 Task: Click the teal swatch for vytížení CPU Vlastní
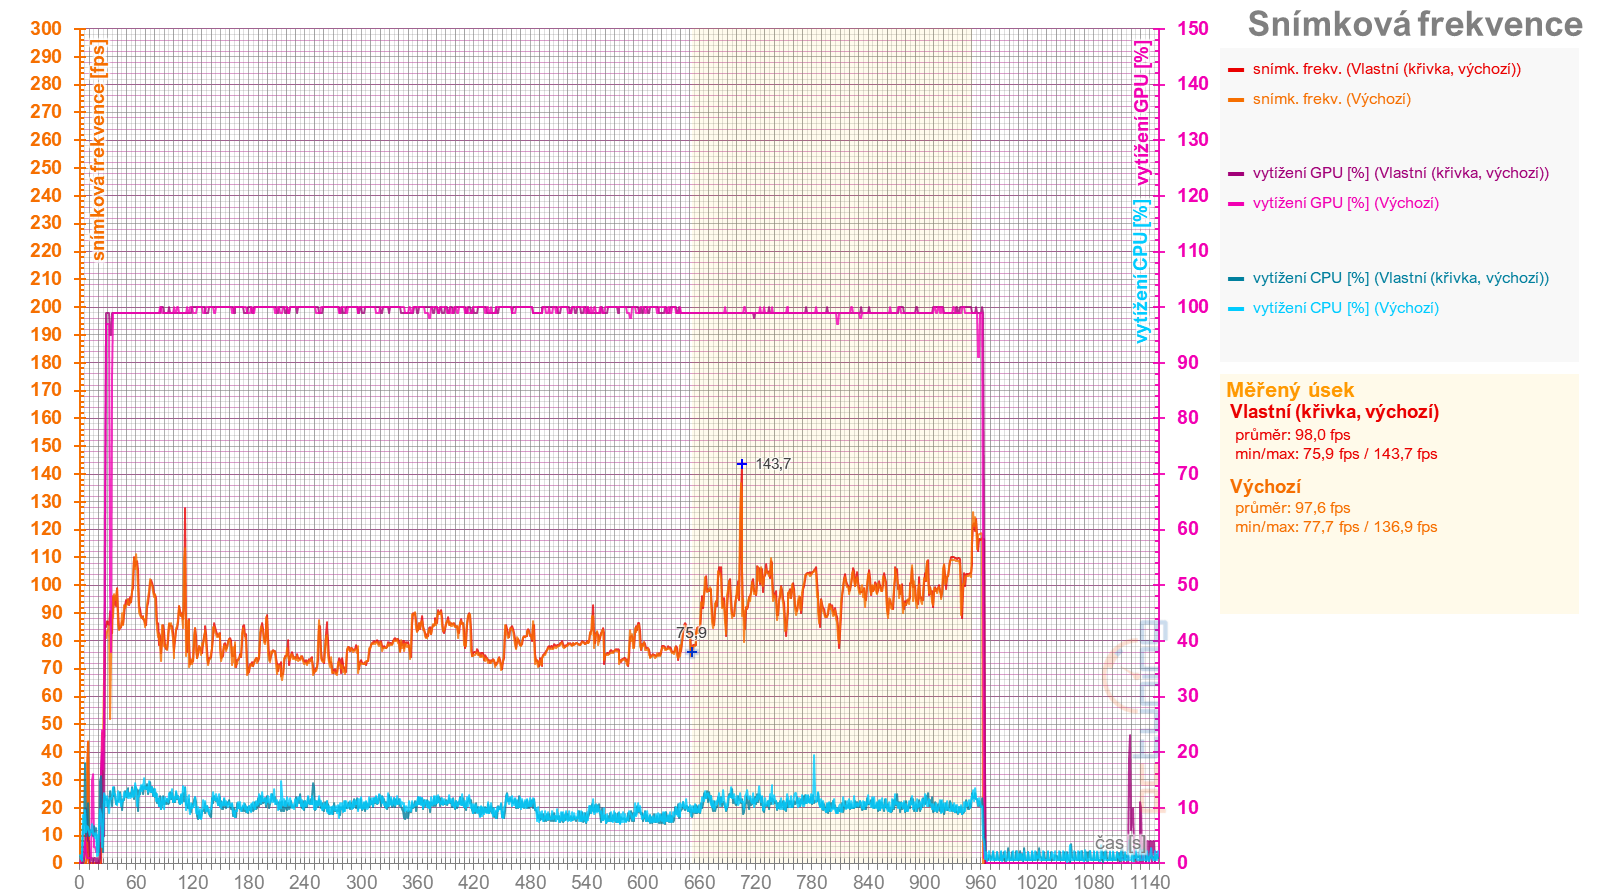tap(1236, 279)
